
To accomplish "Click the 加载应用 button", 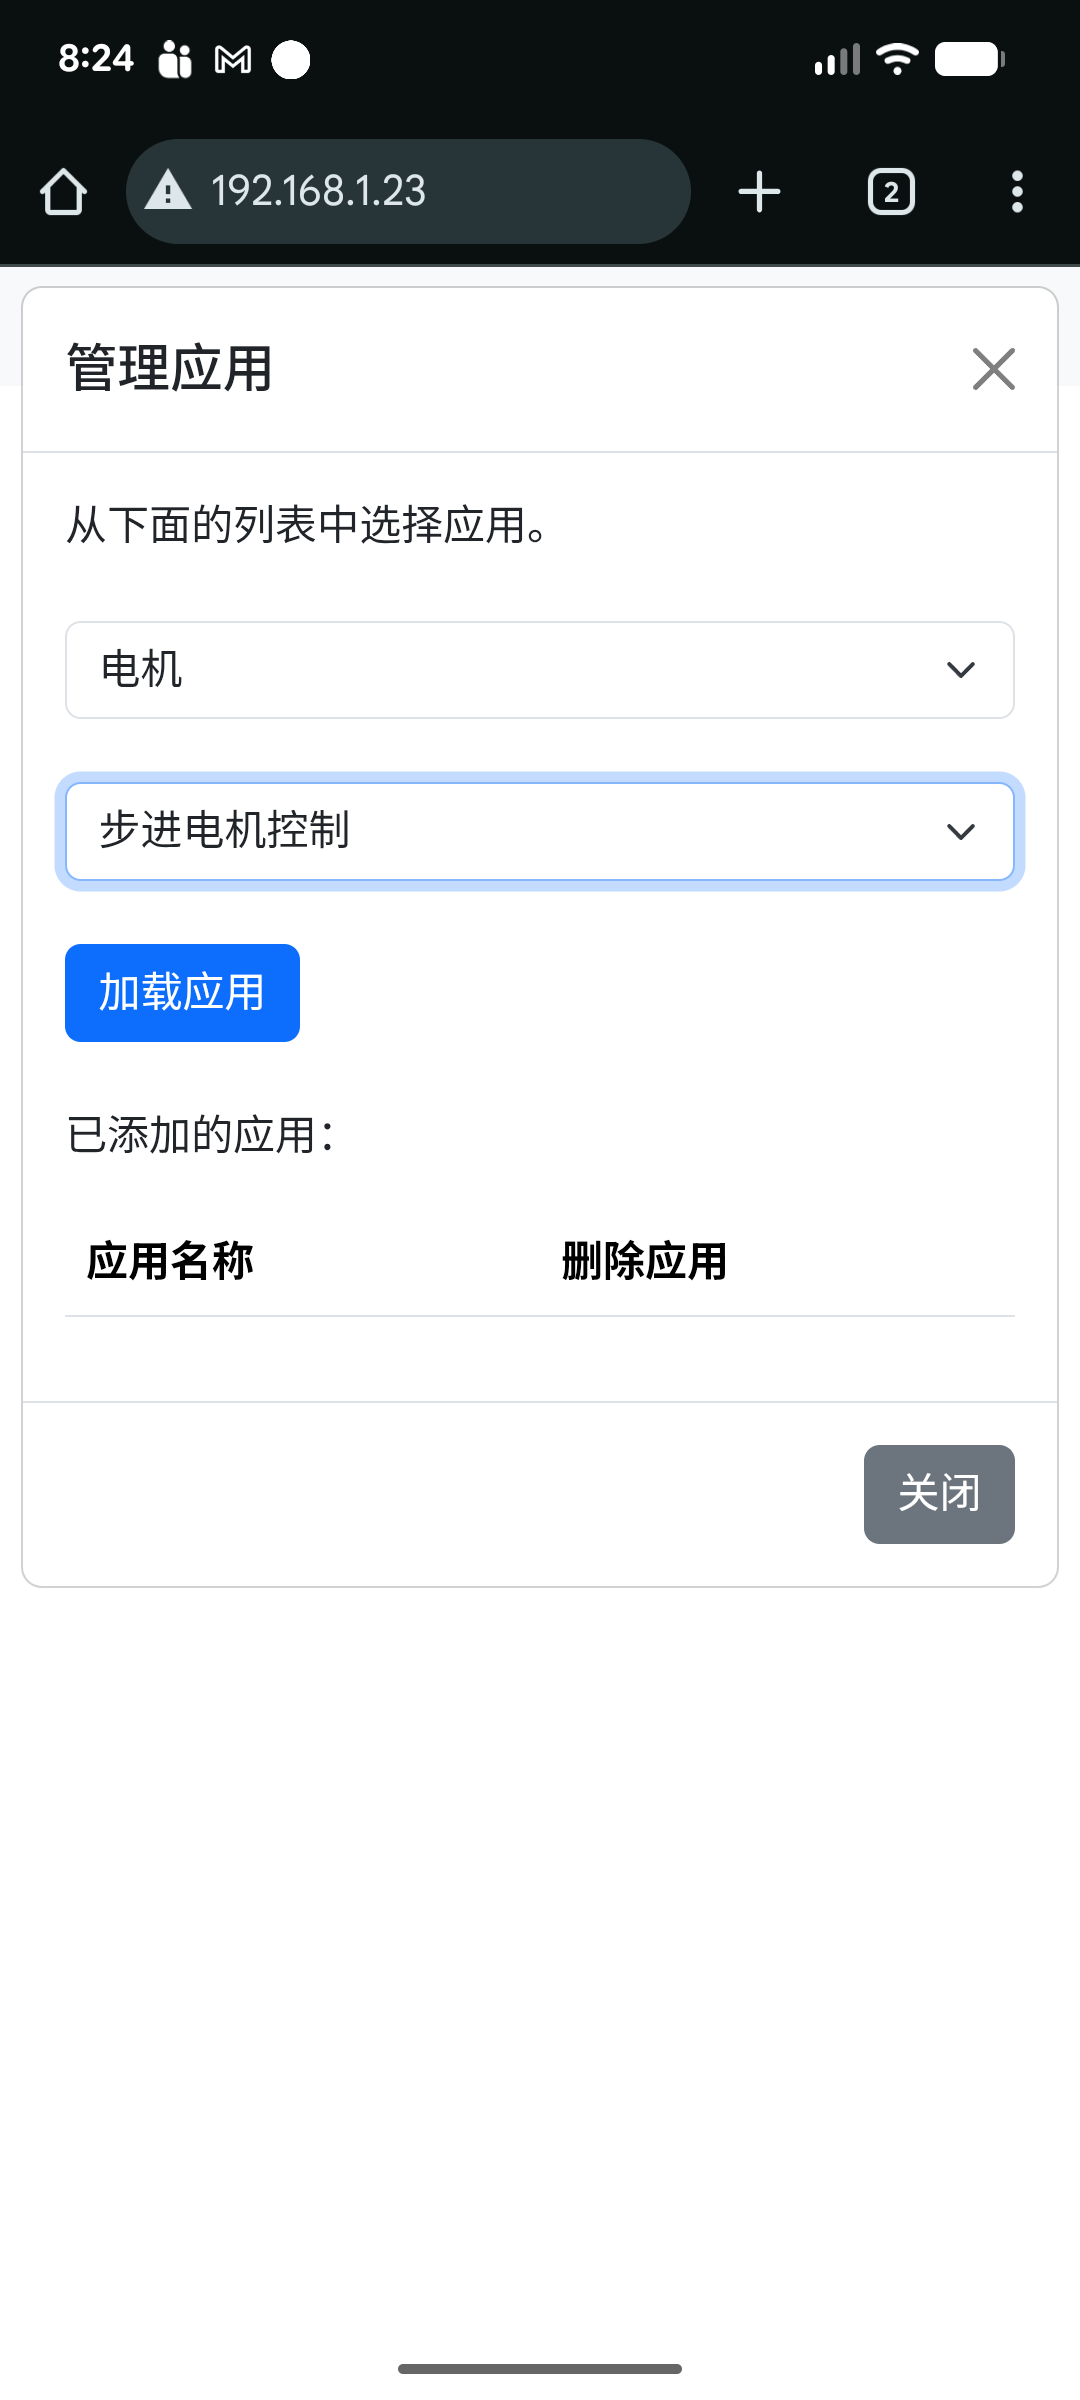I will 182,993.
